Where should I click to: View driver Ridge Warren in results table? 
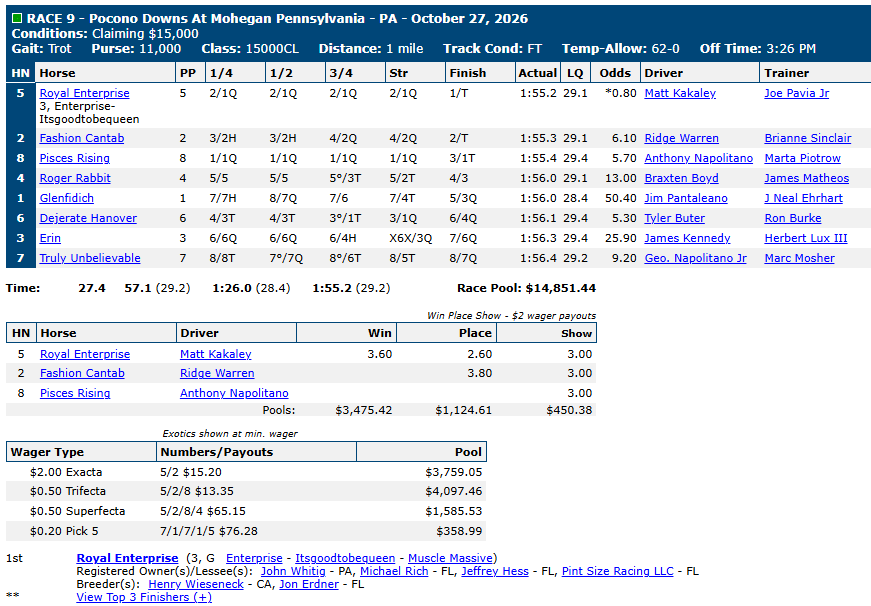[682, 138]
